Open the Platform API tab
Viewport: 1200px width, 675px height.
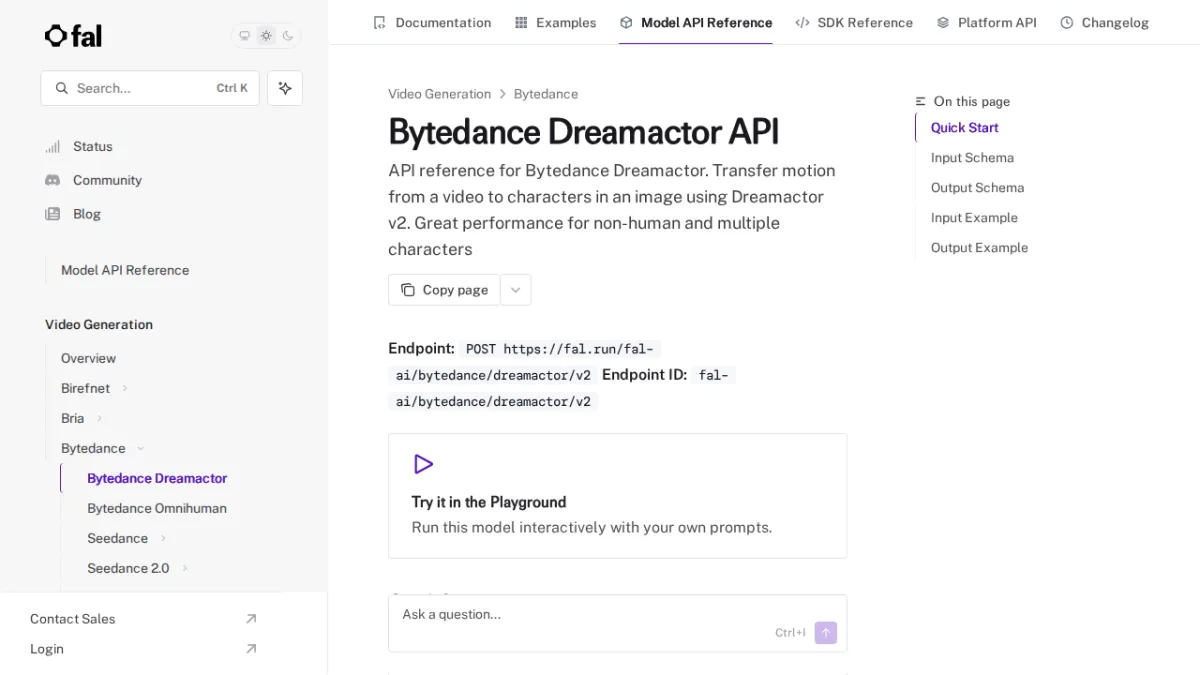click(x=986, y=22)
